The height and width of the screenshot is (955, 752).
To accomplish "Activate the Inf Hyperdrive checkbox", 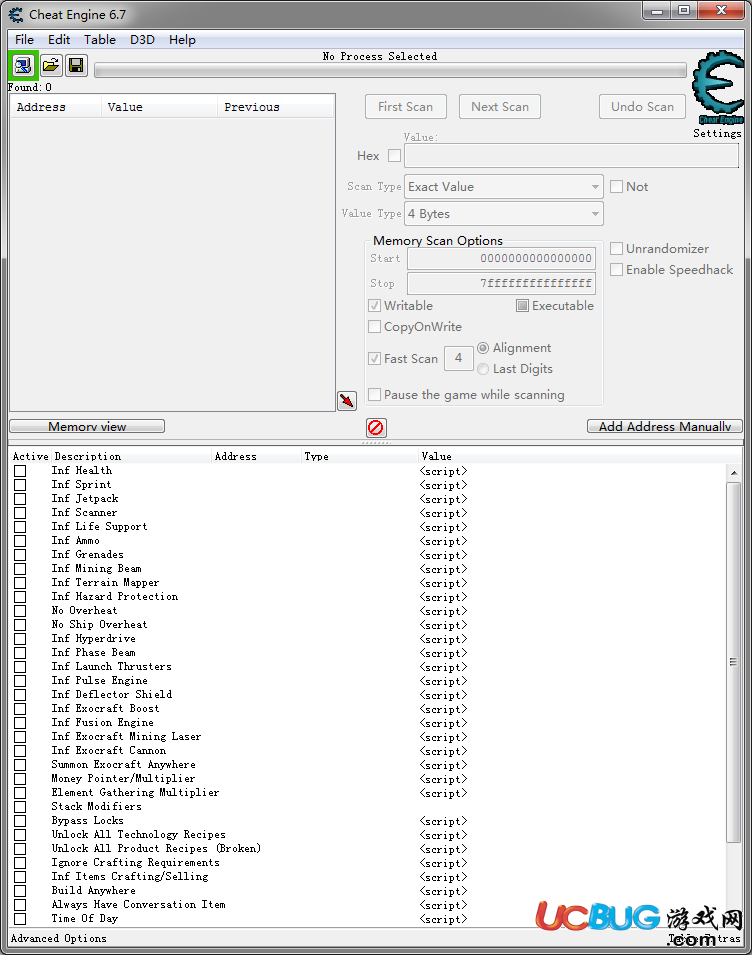I will pos(20,639).
